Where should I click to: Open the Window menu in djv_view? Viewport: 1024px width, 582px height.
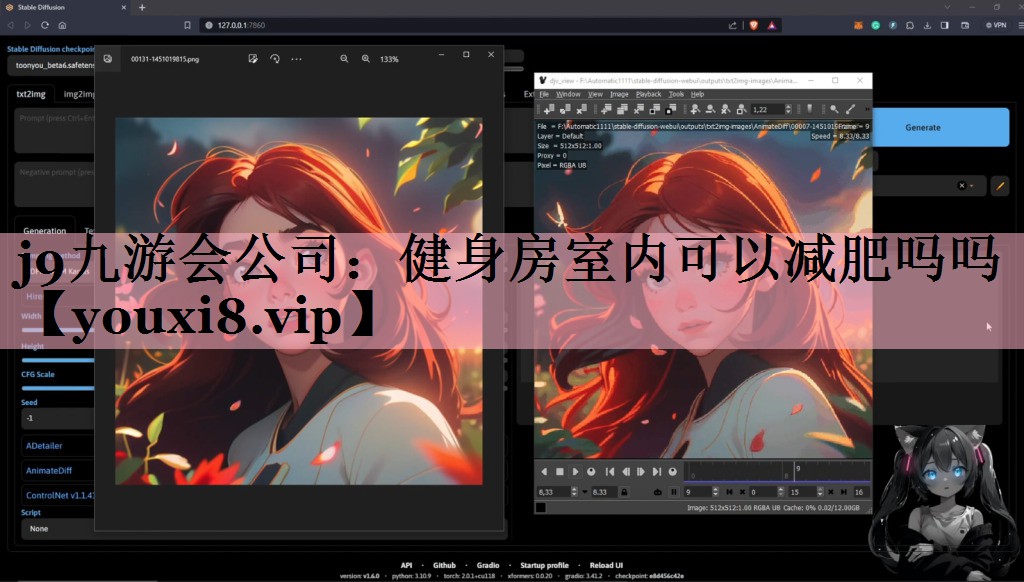[568, 95]
